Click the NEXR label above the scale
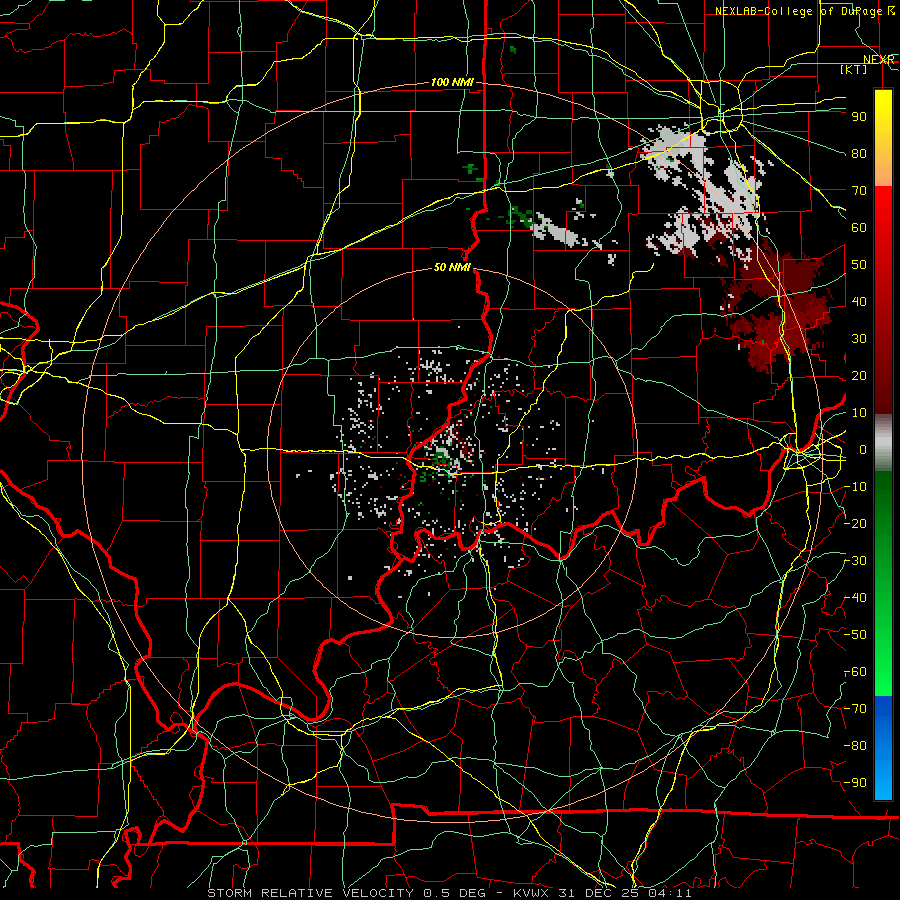 (879, 60)
